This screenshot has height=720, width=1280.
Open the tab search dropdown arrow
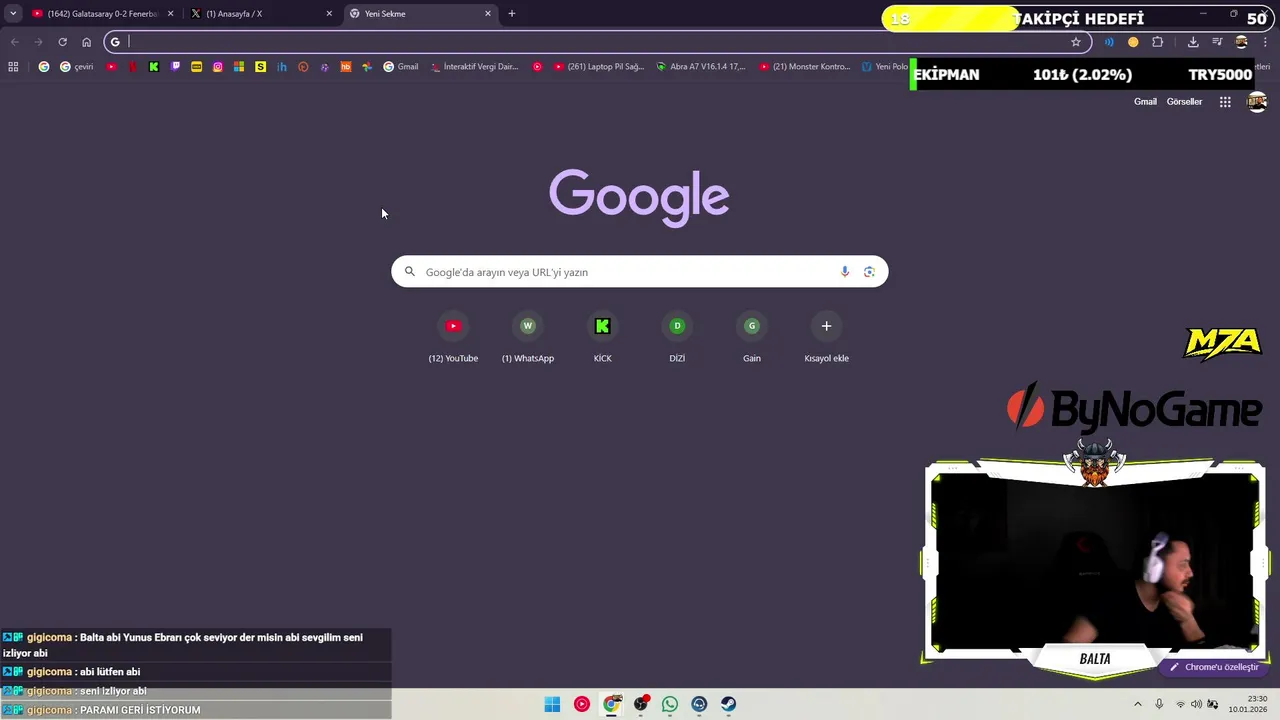[x=13, y=14]
